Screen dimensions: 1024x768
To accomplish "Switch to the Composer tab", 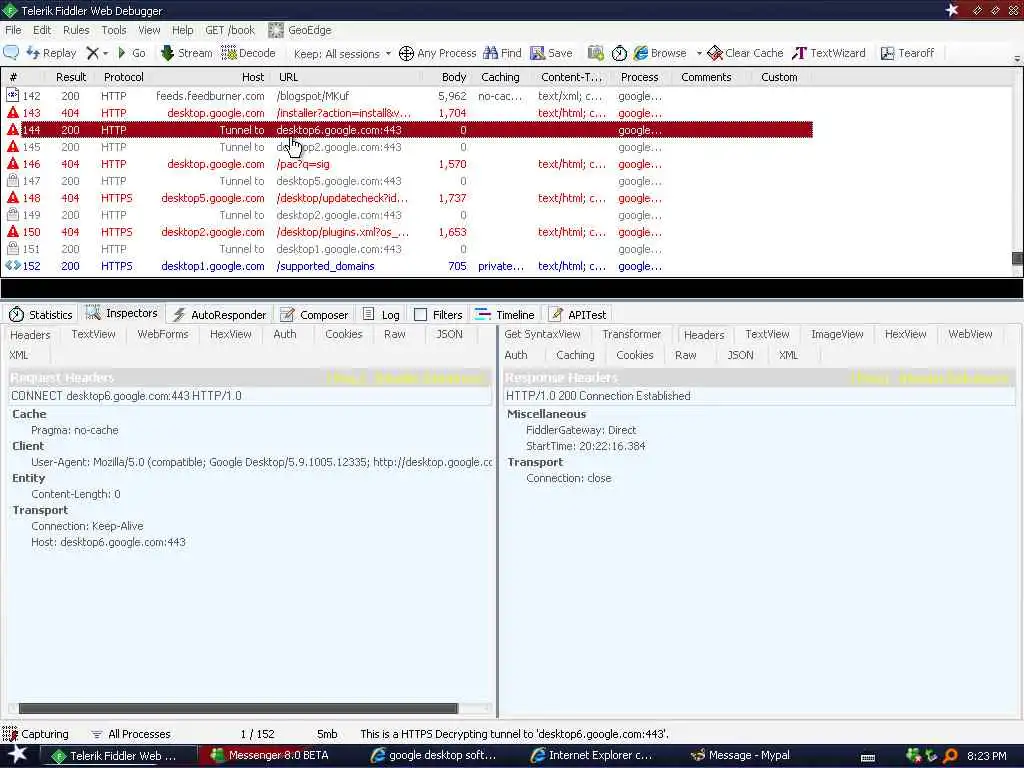I will coord(314,315).
